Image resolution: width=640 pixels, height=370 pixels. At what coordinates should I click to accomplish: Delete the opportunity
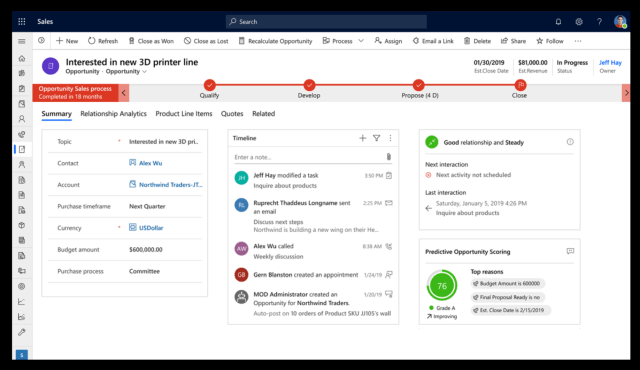click(x=477, y=41)
